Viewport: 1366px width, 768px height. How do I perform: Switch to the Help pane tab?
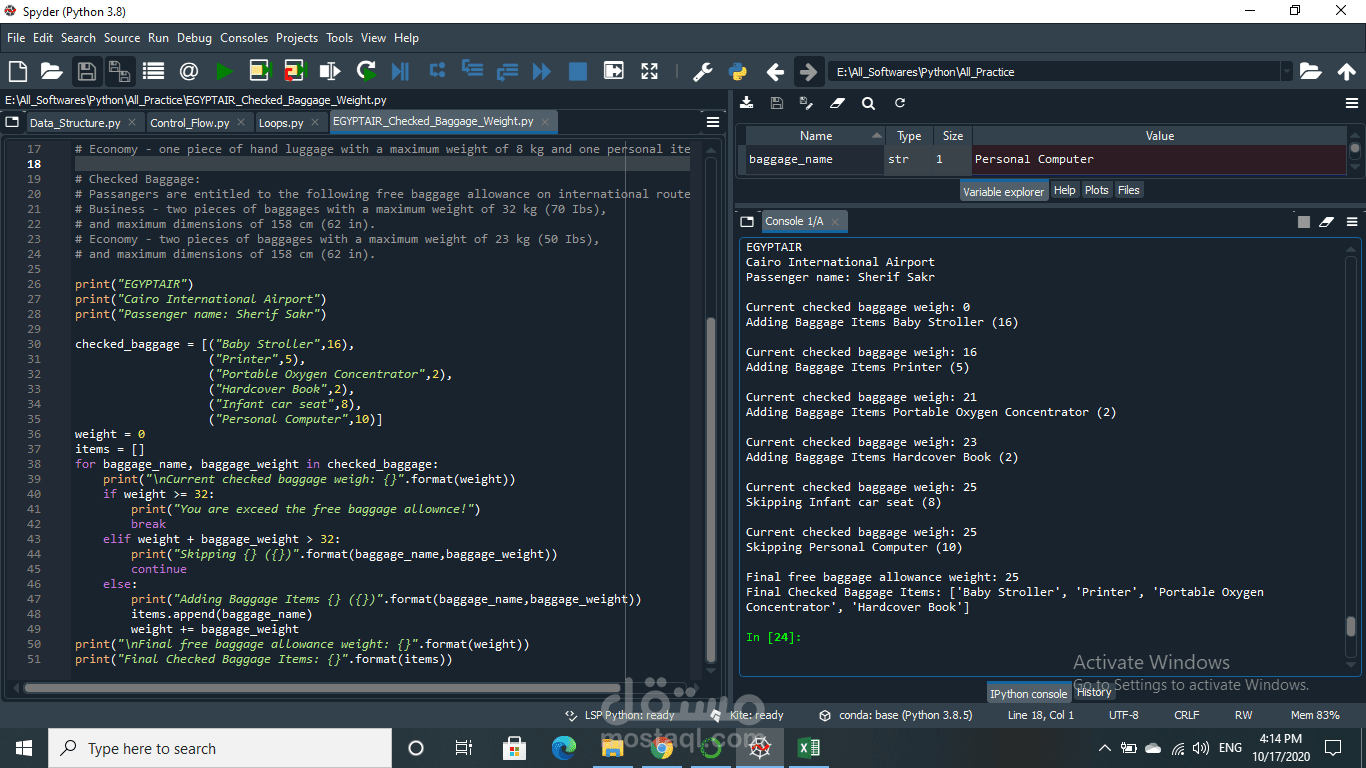[x=1065, y=190]
